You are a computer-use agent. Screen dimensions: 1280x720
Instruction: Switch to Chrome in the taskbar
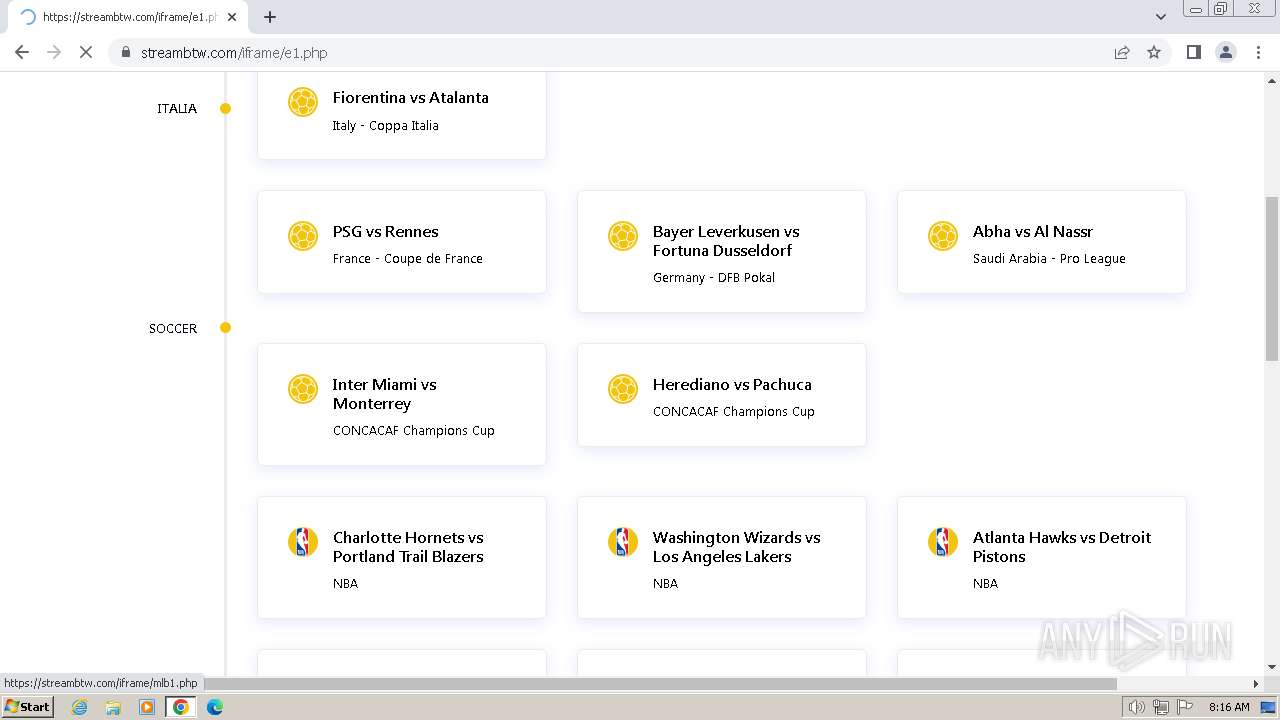click(180, 707)
